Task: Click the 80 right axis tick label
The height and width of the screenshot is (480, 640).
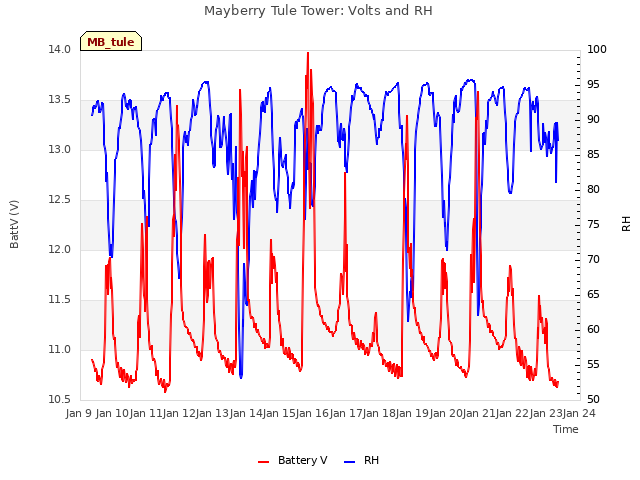Action: (x=593, y=189)
